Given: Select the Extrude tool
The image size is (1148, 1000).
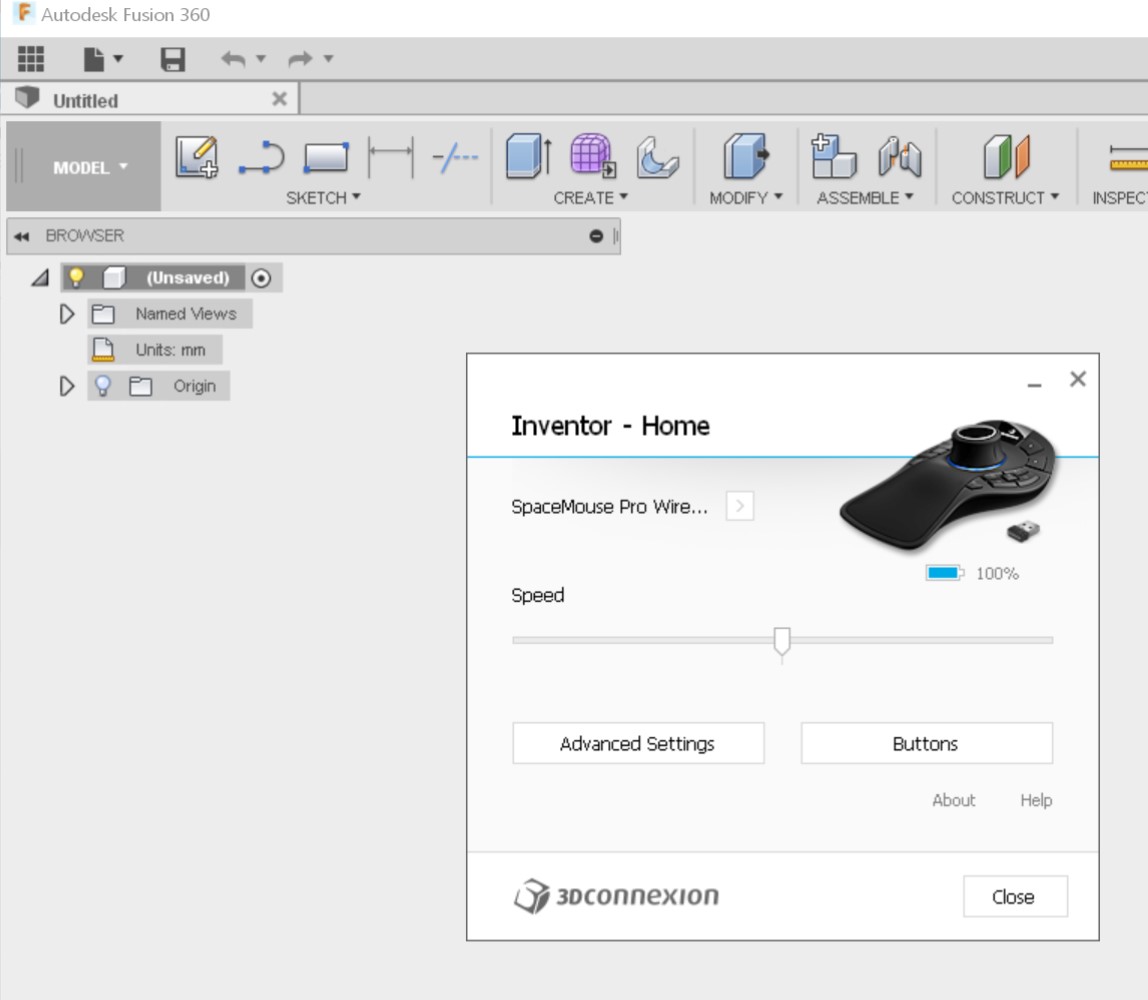Looking at the screenshot, I should 529,156.
